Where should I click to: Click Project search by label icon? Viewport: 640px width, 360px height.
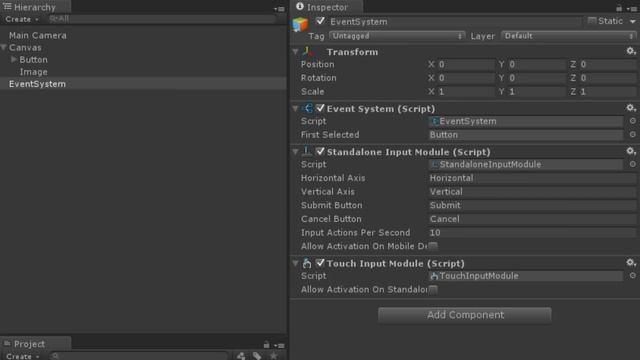pyautogui.click(x=257, y=356)
